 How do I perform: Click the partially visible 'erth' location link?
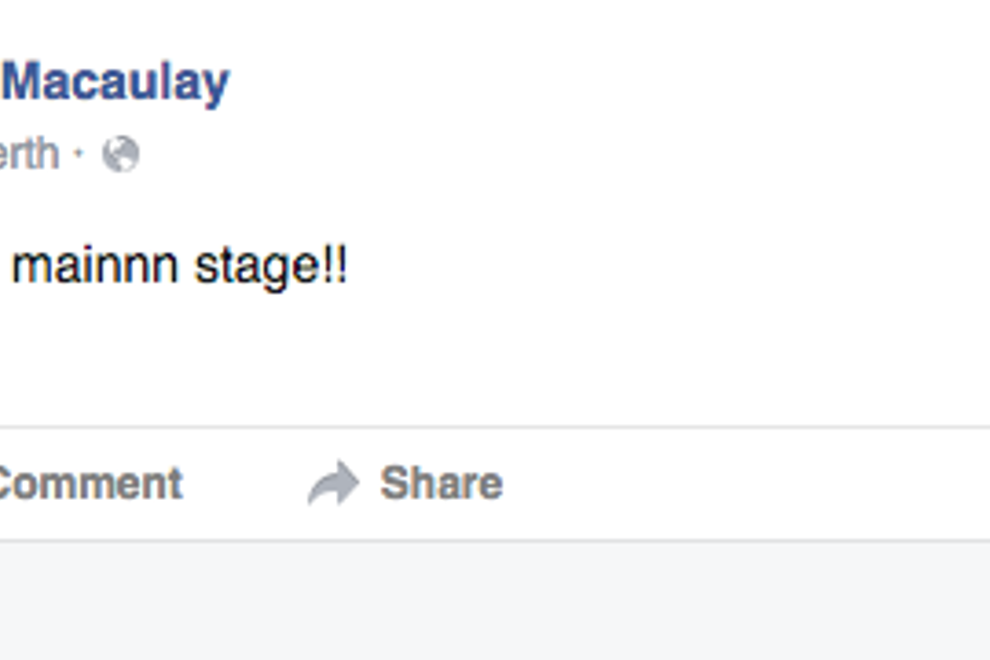[x=28, y=155]
